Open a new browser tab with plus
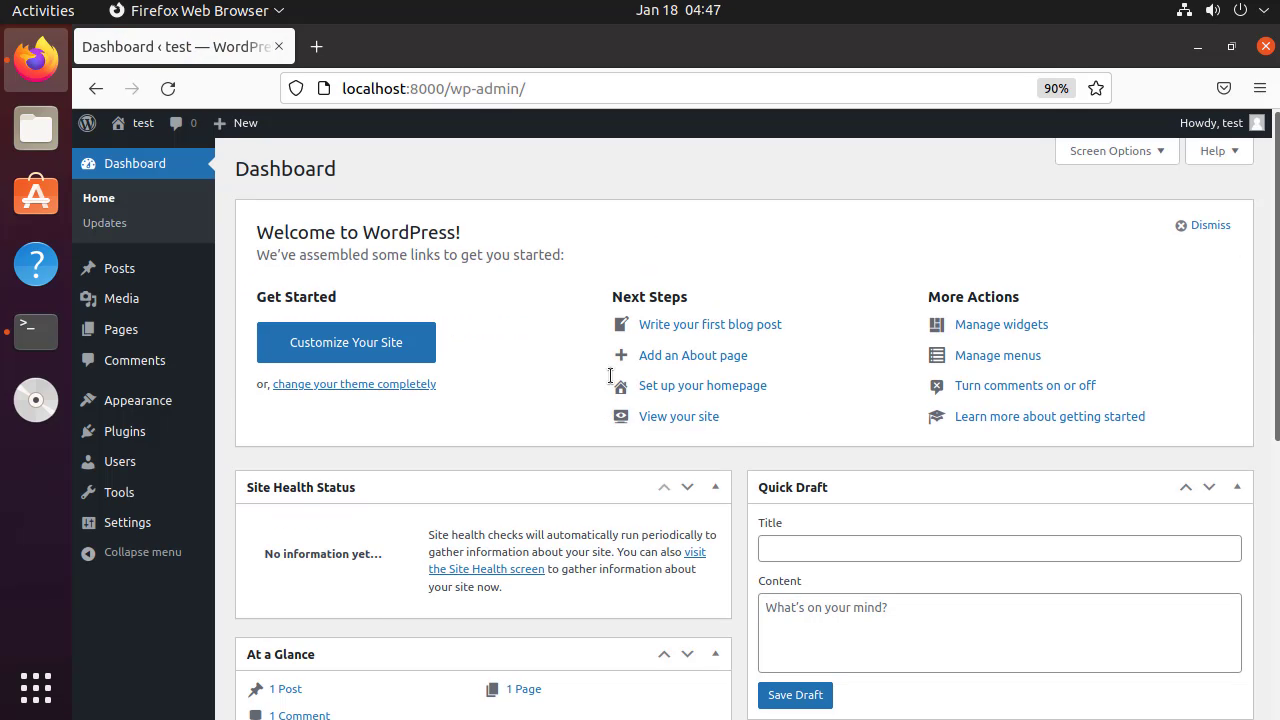The height and width of the screenshot is (720, 1280). click(316, 46)
